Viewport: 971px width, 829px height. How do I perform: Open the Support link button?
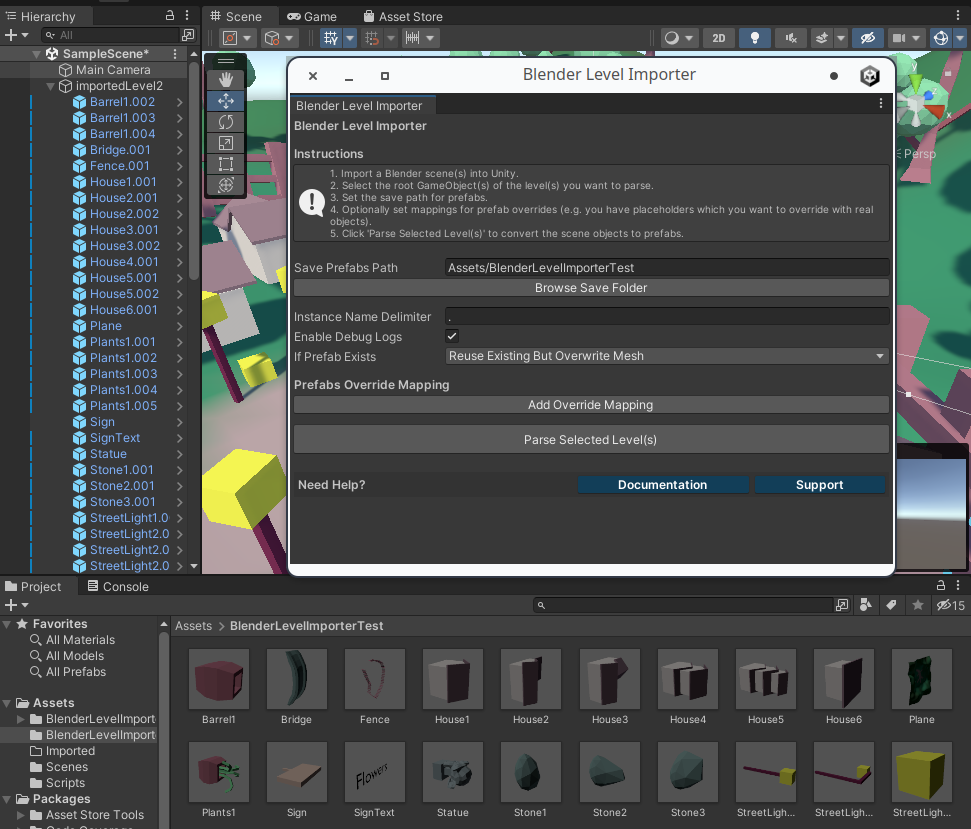click(819, 485)
